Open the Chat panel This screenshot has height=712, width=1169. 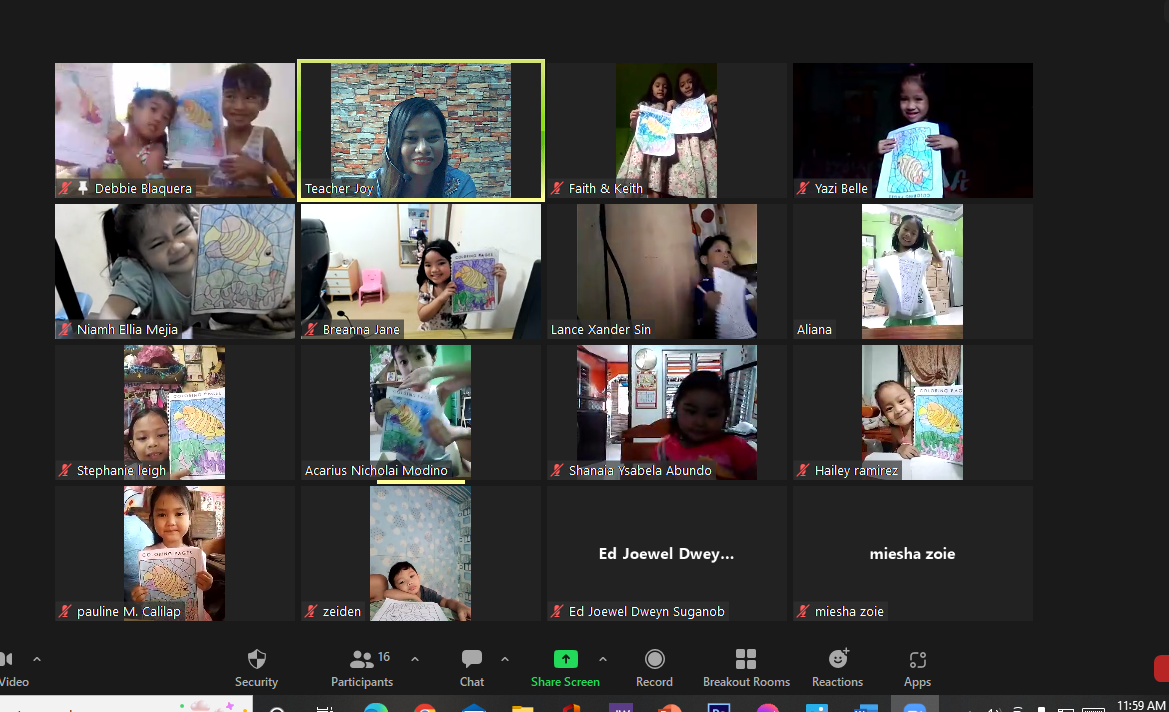point(471,669)
